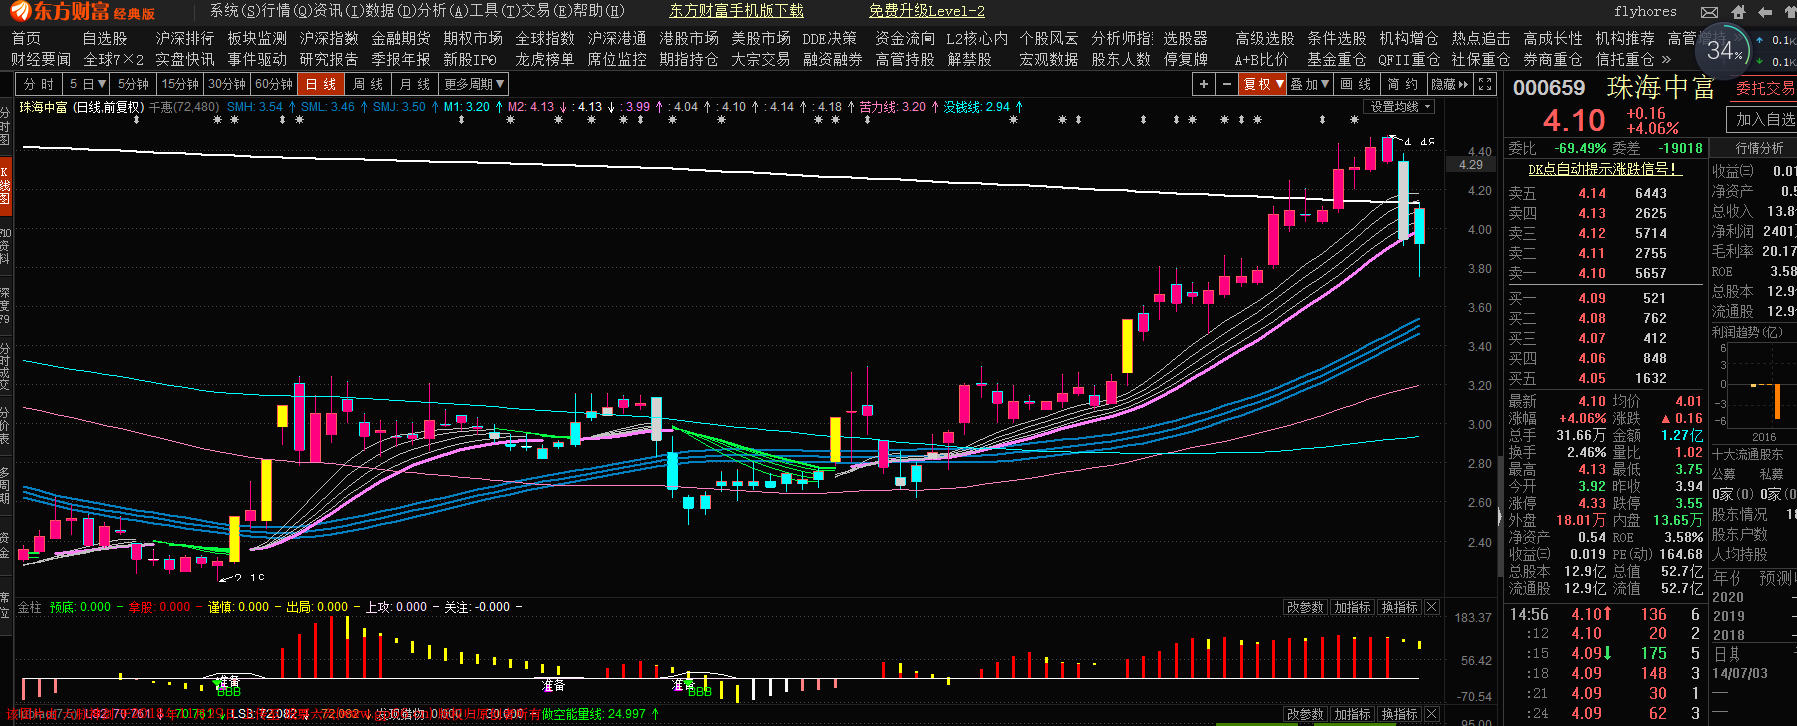
Task: Open 自选股 watchlist
Action: (105, 38)
